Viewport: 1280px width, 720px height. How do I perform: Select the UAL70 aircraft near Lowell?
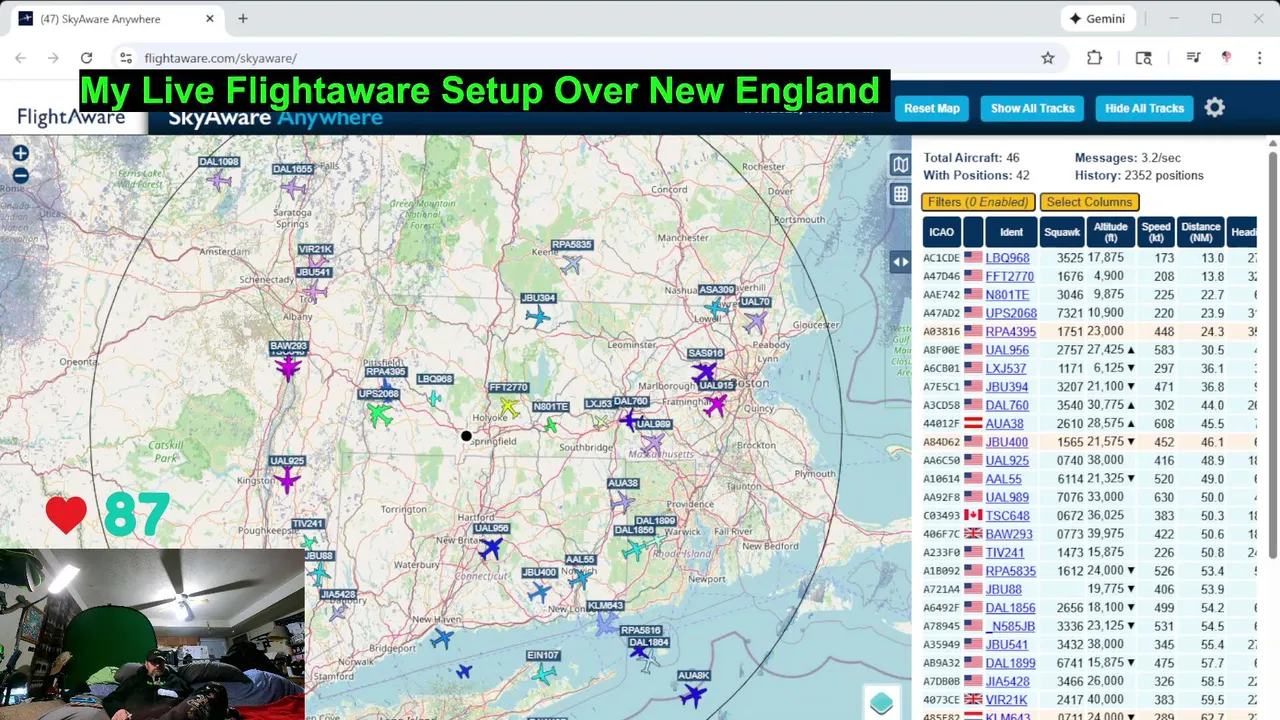(755, 322)
